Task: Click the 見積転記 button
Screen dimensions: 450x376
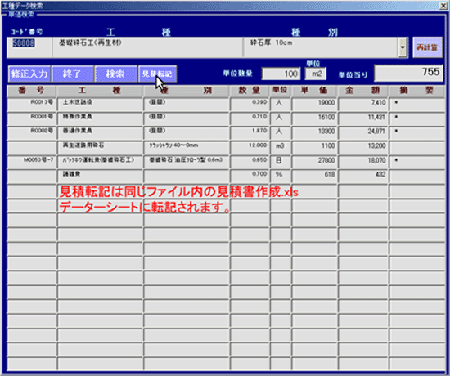Action: [157, 74]
